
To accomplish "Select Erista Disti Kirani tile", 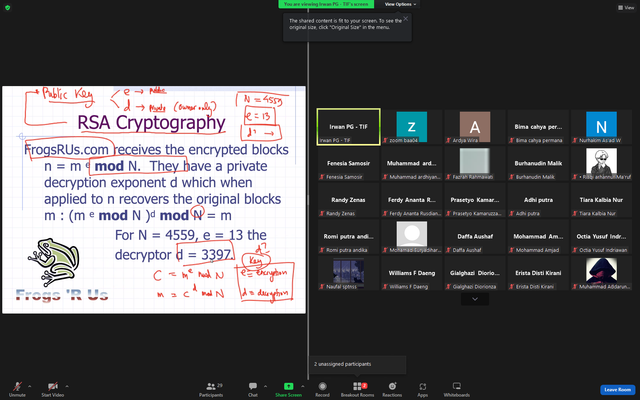I will pyautogui.click(x=538, y=273).
